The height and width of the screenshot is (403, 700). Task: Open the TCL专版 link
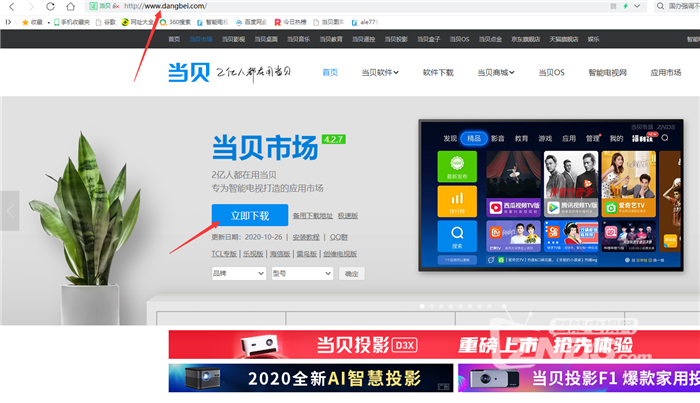pyautogui.click(x=224, y=253)
